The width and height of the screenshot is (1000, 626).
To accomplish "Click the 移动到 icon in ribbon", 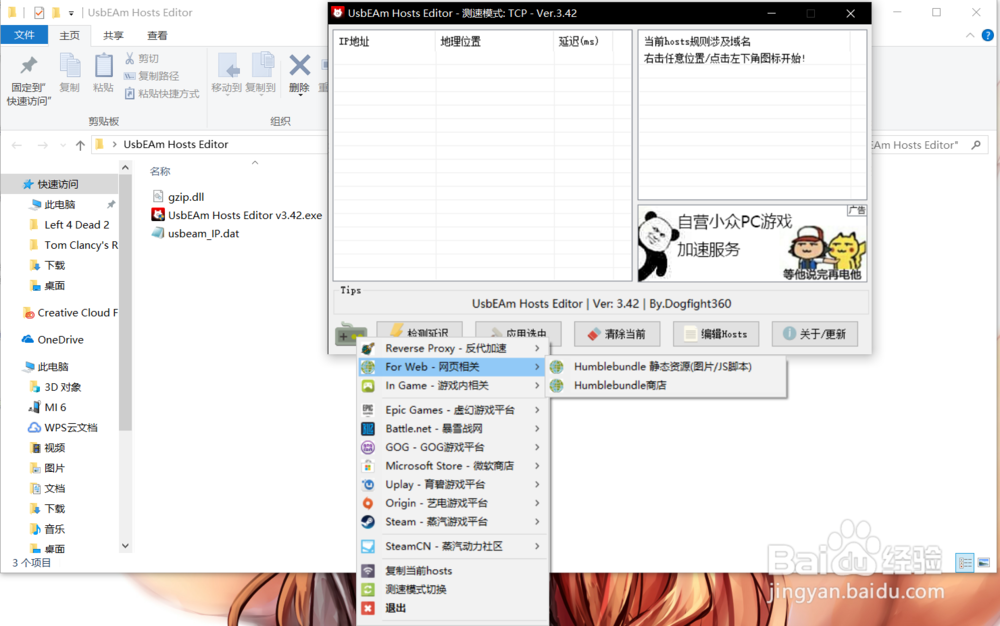I will pyautogui.click(x=228, y=66).
